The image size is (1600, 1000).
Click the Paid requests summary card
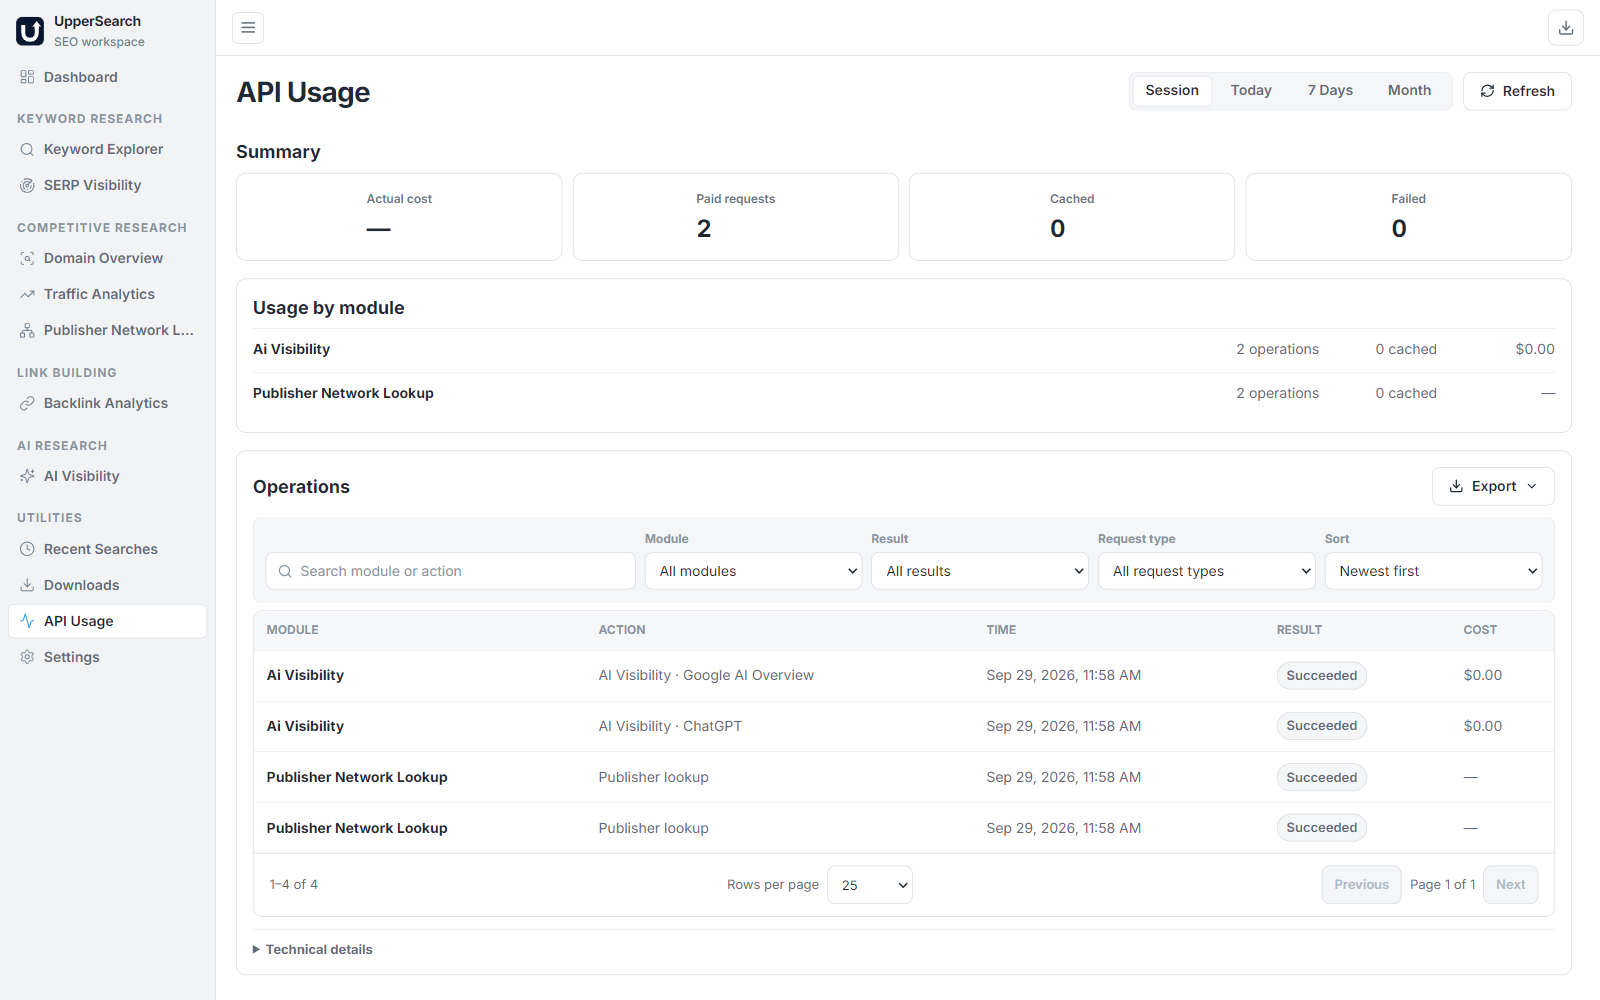[736, 217]
